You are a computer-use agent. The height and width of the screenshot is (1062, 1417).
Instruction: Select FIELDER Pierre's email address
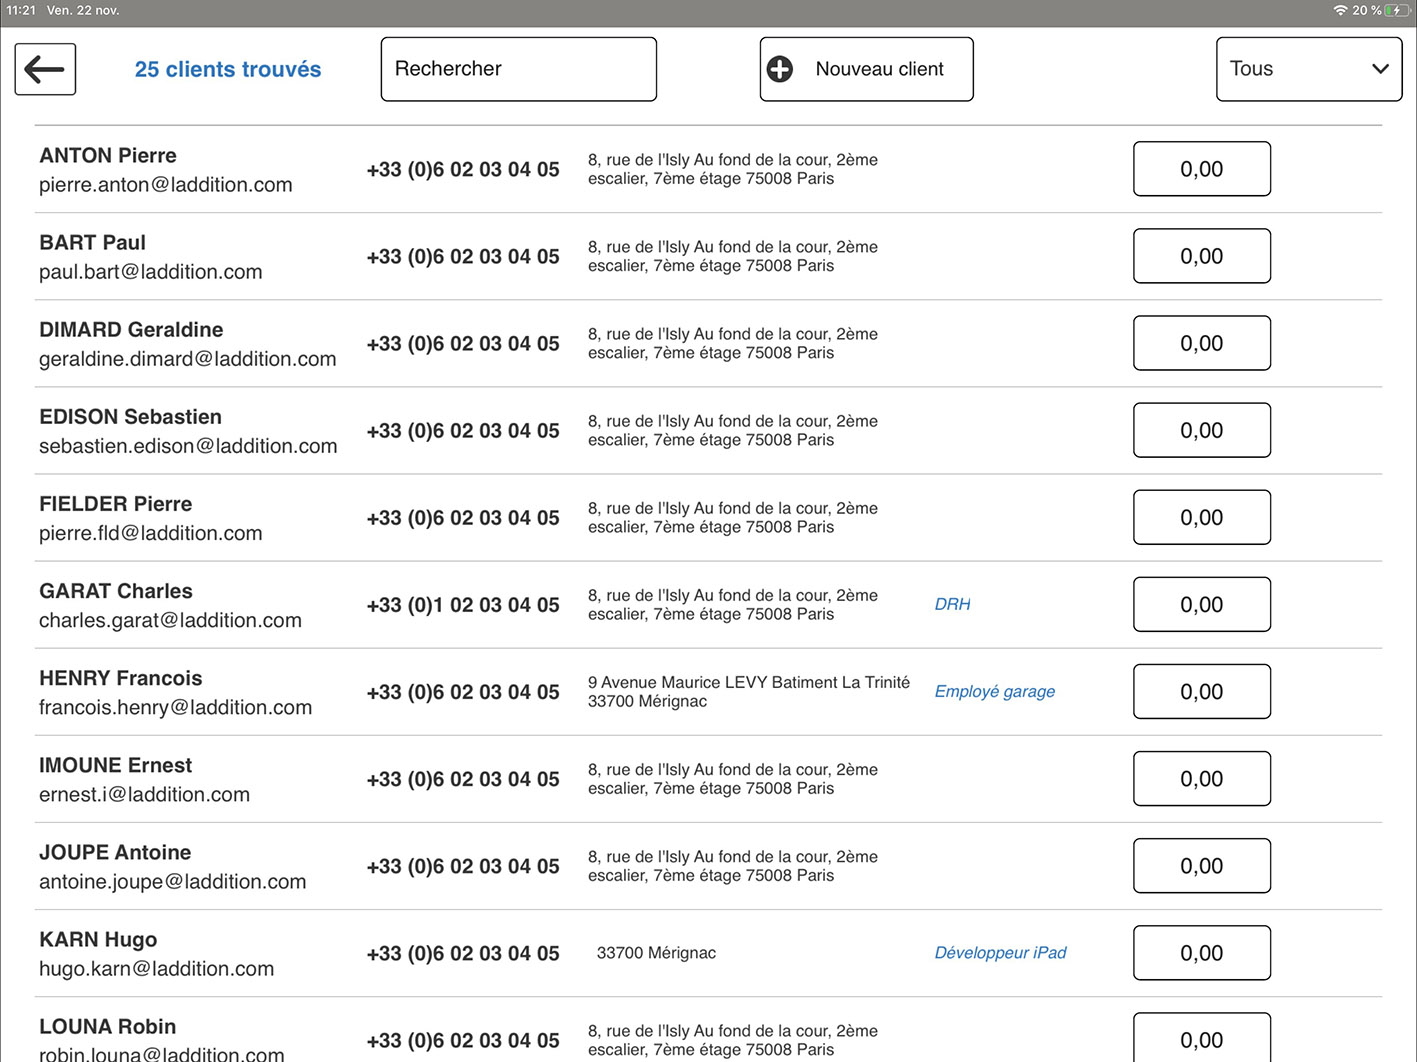coord(151,533)
